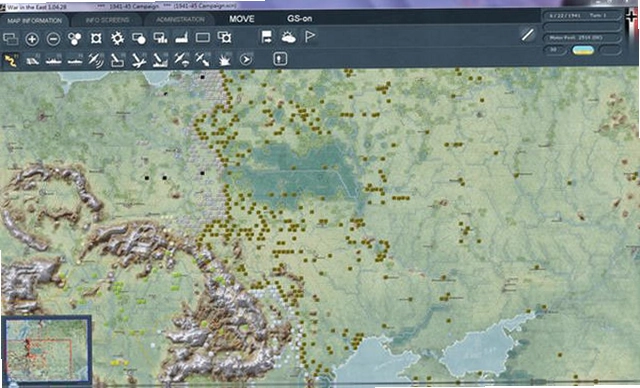Select the second ship mode icon

pyautogui.click(x=74, y=60)
